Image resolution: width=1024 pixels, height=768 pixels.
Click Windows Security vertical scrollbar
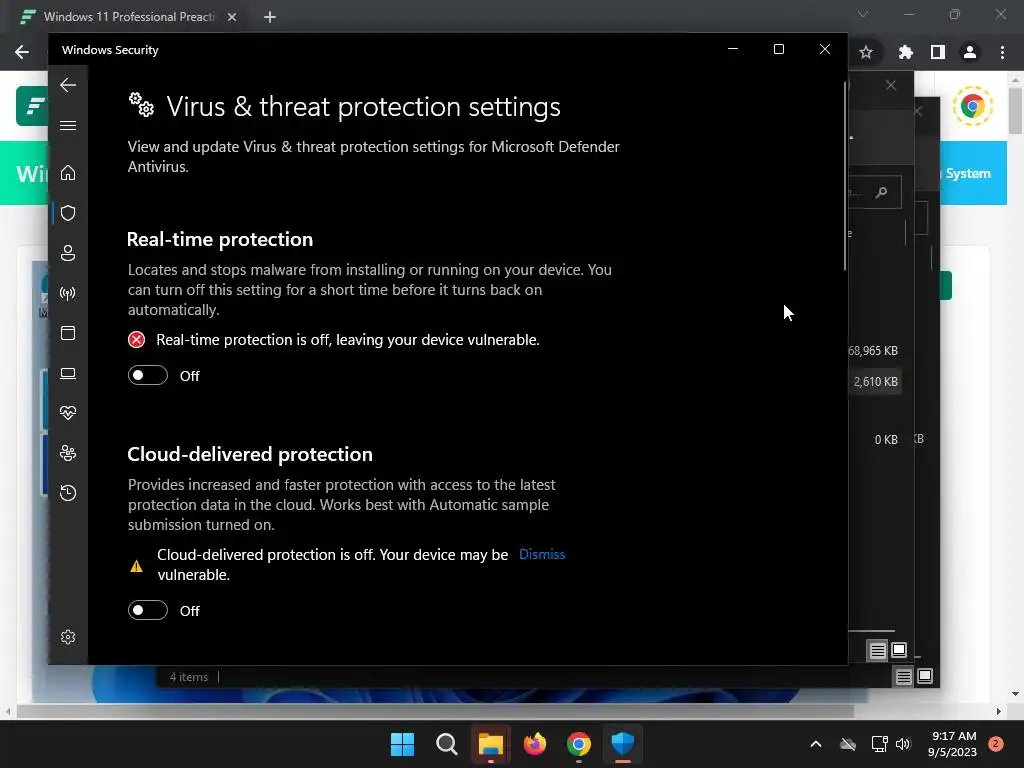pos(844,176)
